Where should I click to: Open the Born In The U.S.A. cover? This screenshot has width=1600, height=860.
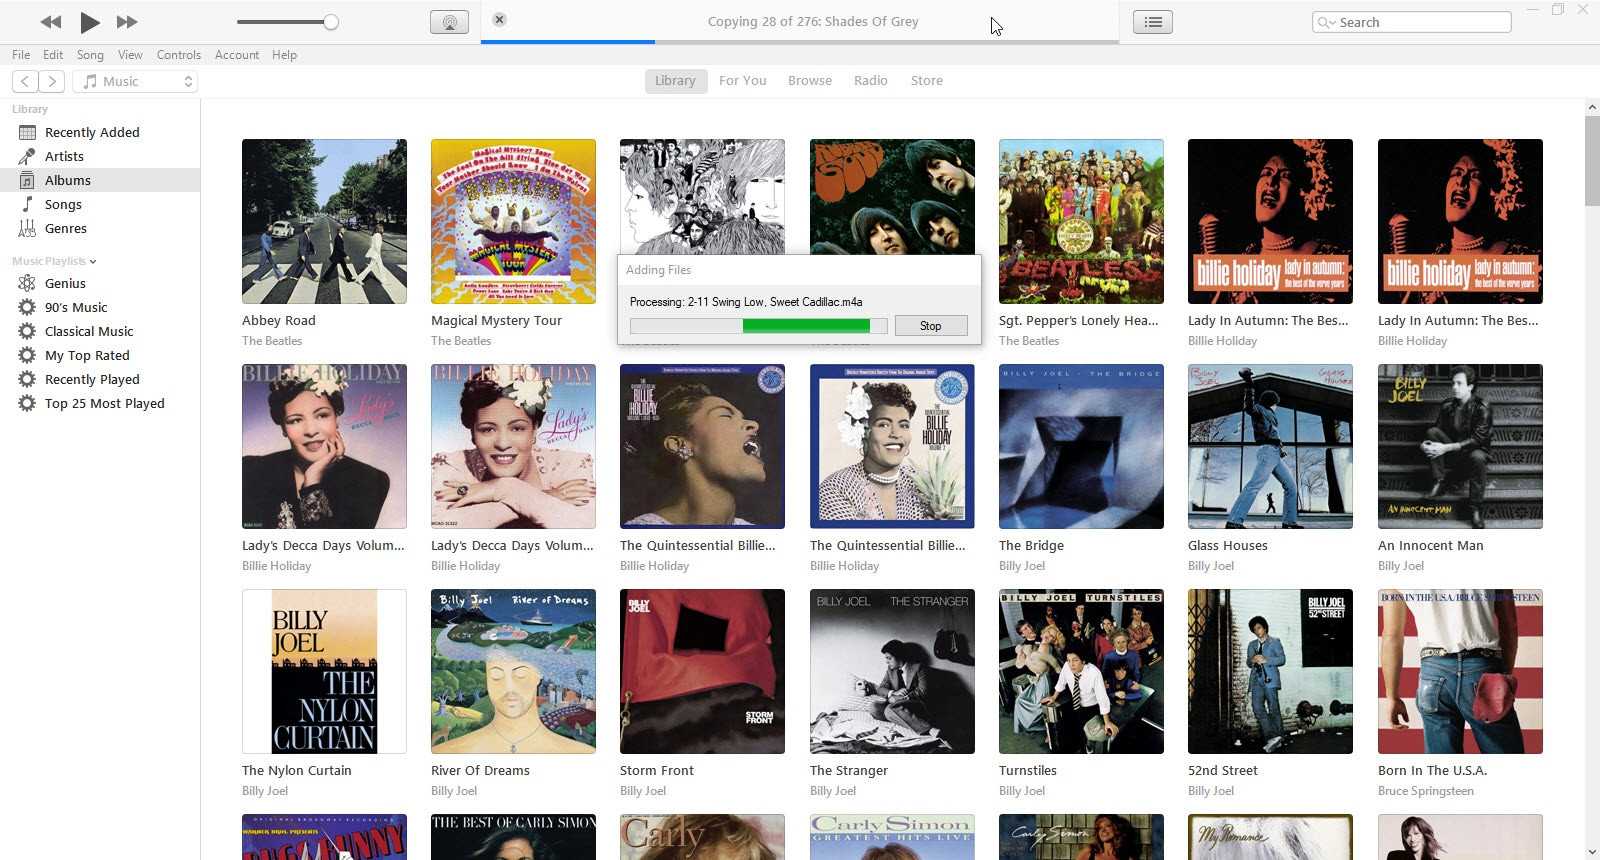[x=1460, y=671]
